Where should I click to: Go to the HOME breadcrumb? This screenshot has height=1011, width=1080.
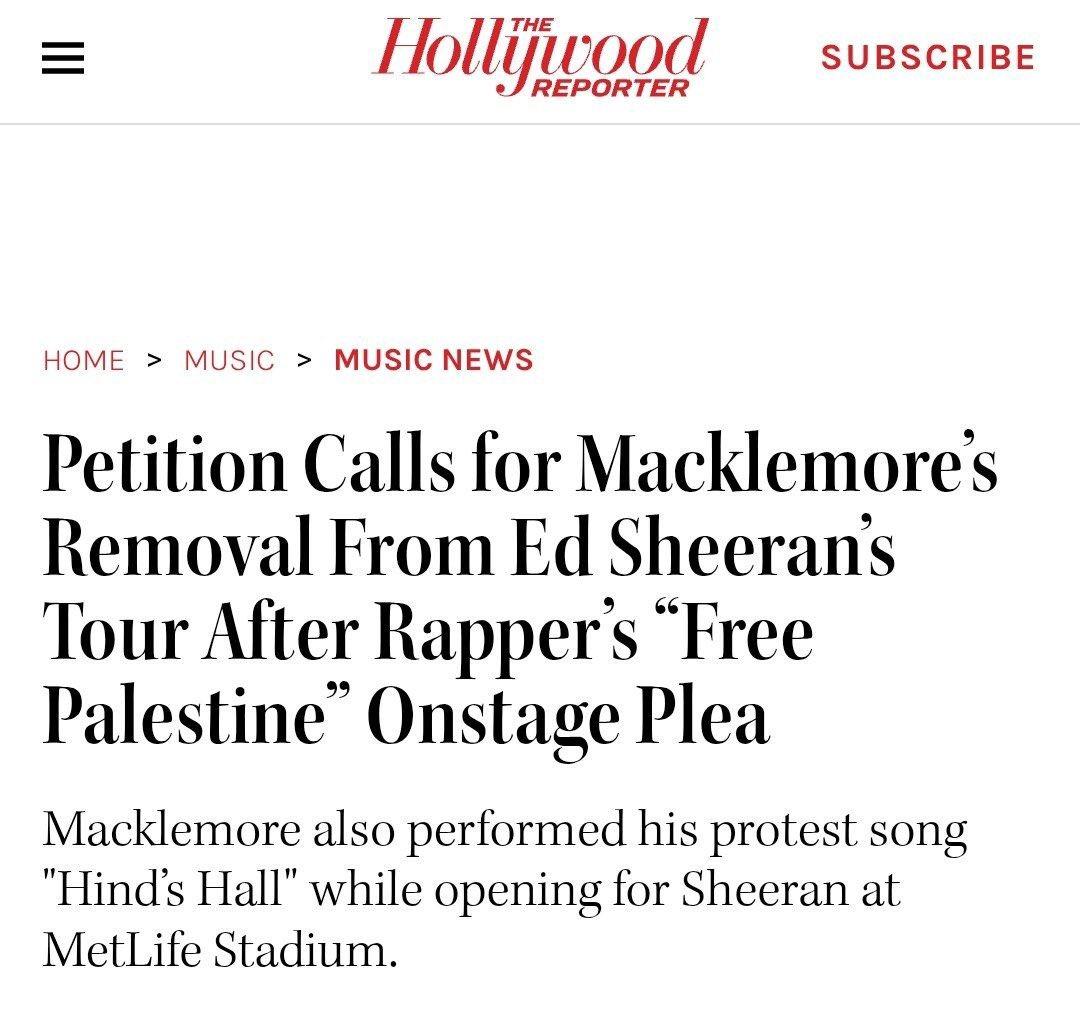[83, 360]
